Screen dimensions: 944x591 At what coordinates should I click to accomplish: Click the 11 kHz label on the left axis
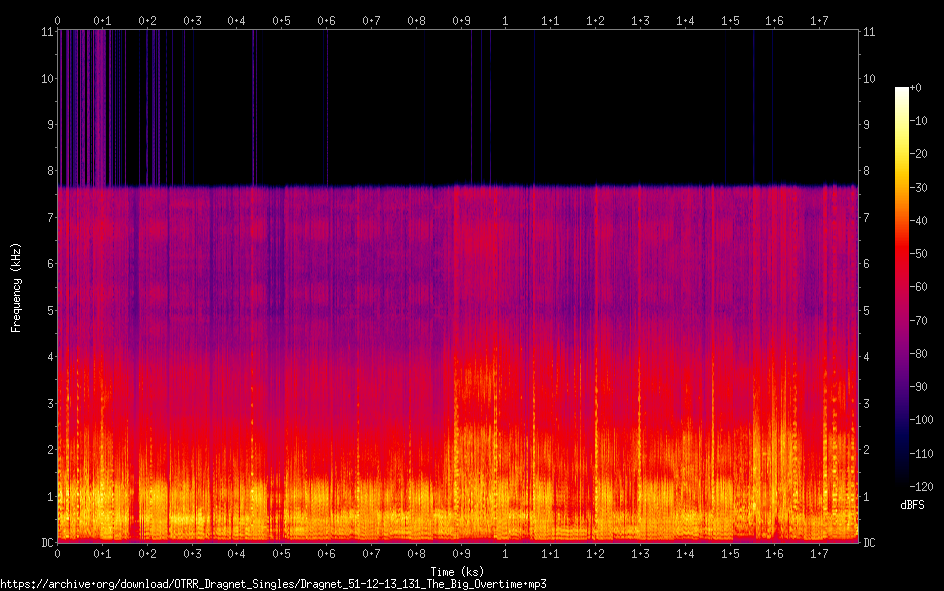click(x=45, y=32)
